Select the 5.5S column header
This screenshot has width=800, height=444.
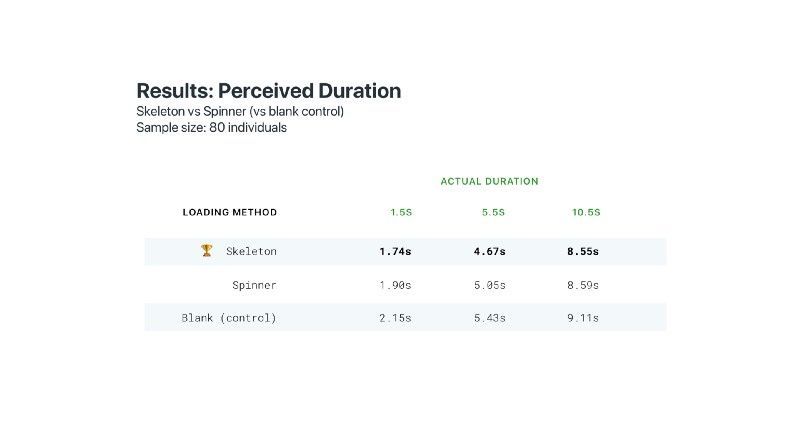[493, 212]
